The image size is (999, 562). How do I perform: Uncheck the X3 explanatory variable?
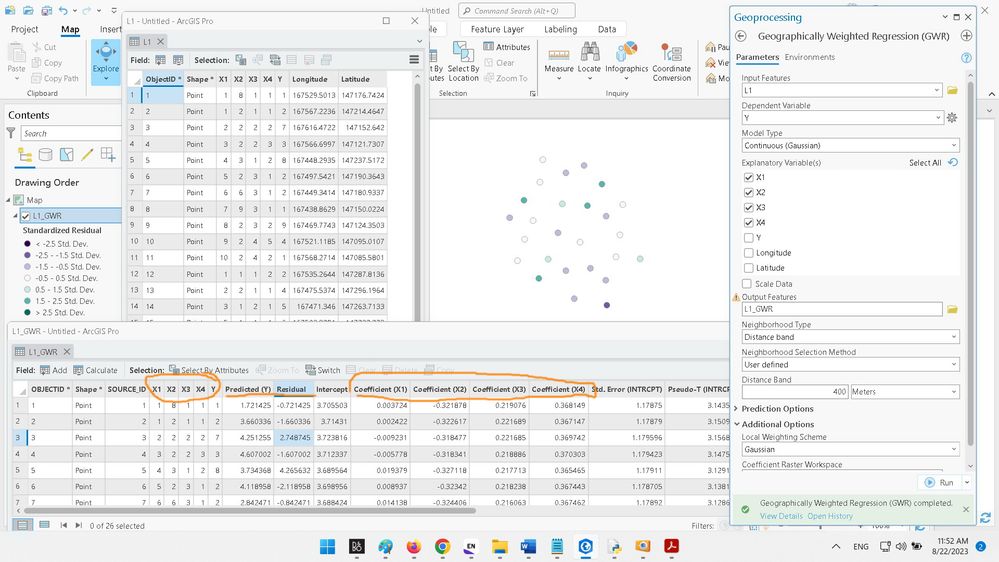pos(749,208)
